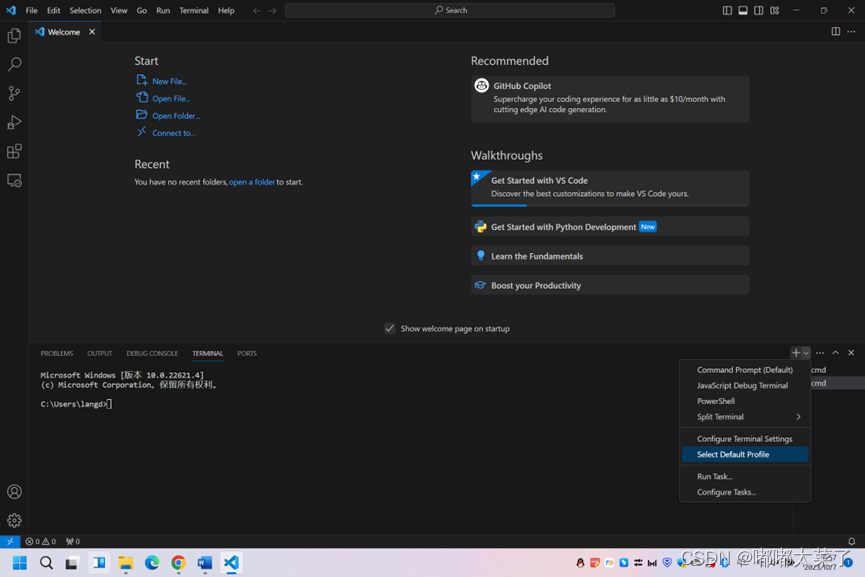Toggle Panel layout button
Screen dimensions: 865x577
pos(743,10)
